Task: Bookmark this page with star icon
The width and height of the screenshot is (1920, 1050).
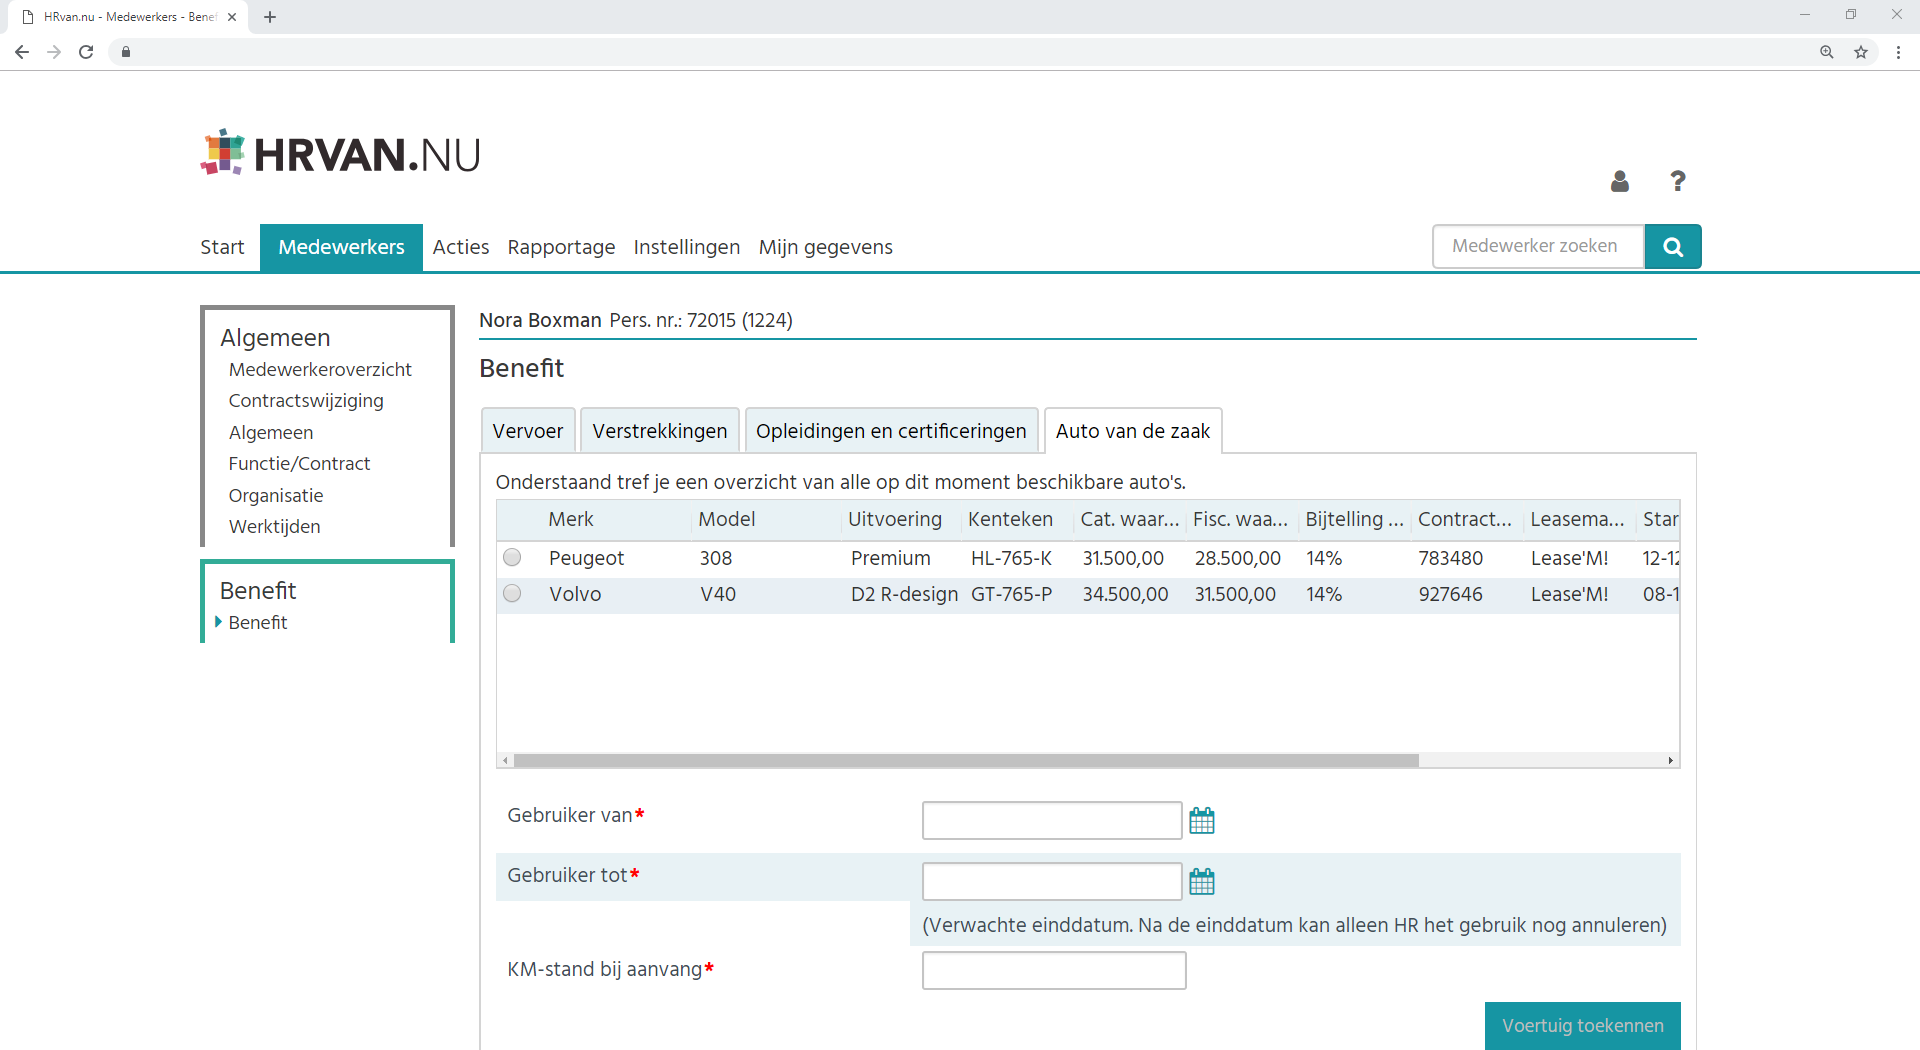Action: (x=1861, y=52)
